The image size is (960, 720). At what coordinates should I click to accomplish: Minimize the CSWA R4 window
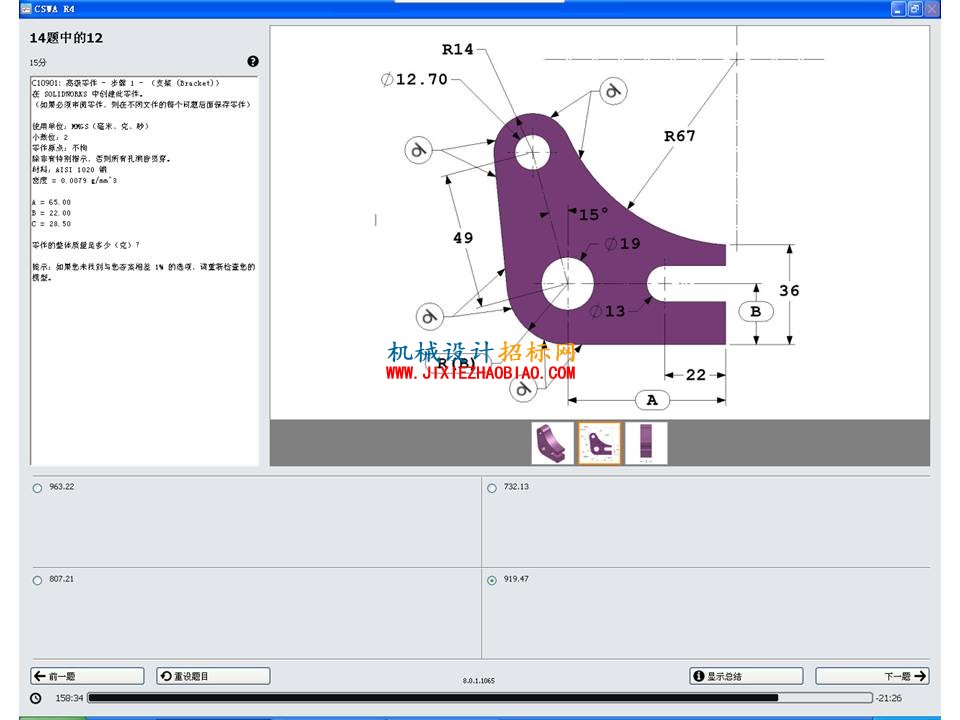coord(898,9)
